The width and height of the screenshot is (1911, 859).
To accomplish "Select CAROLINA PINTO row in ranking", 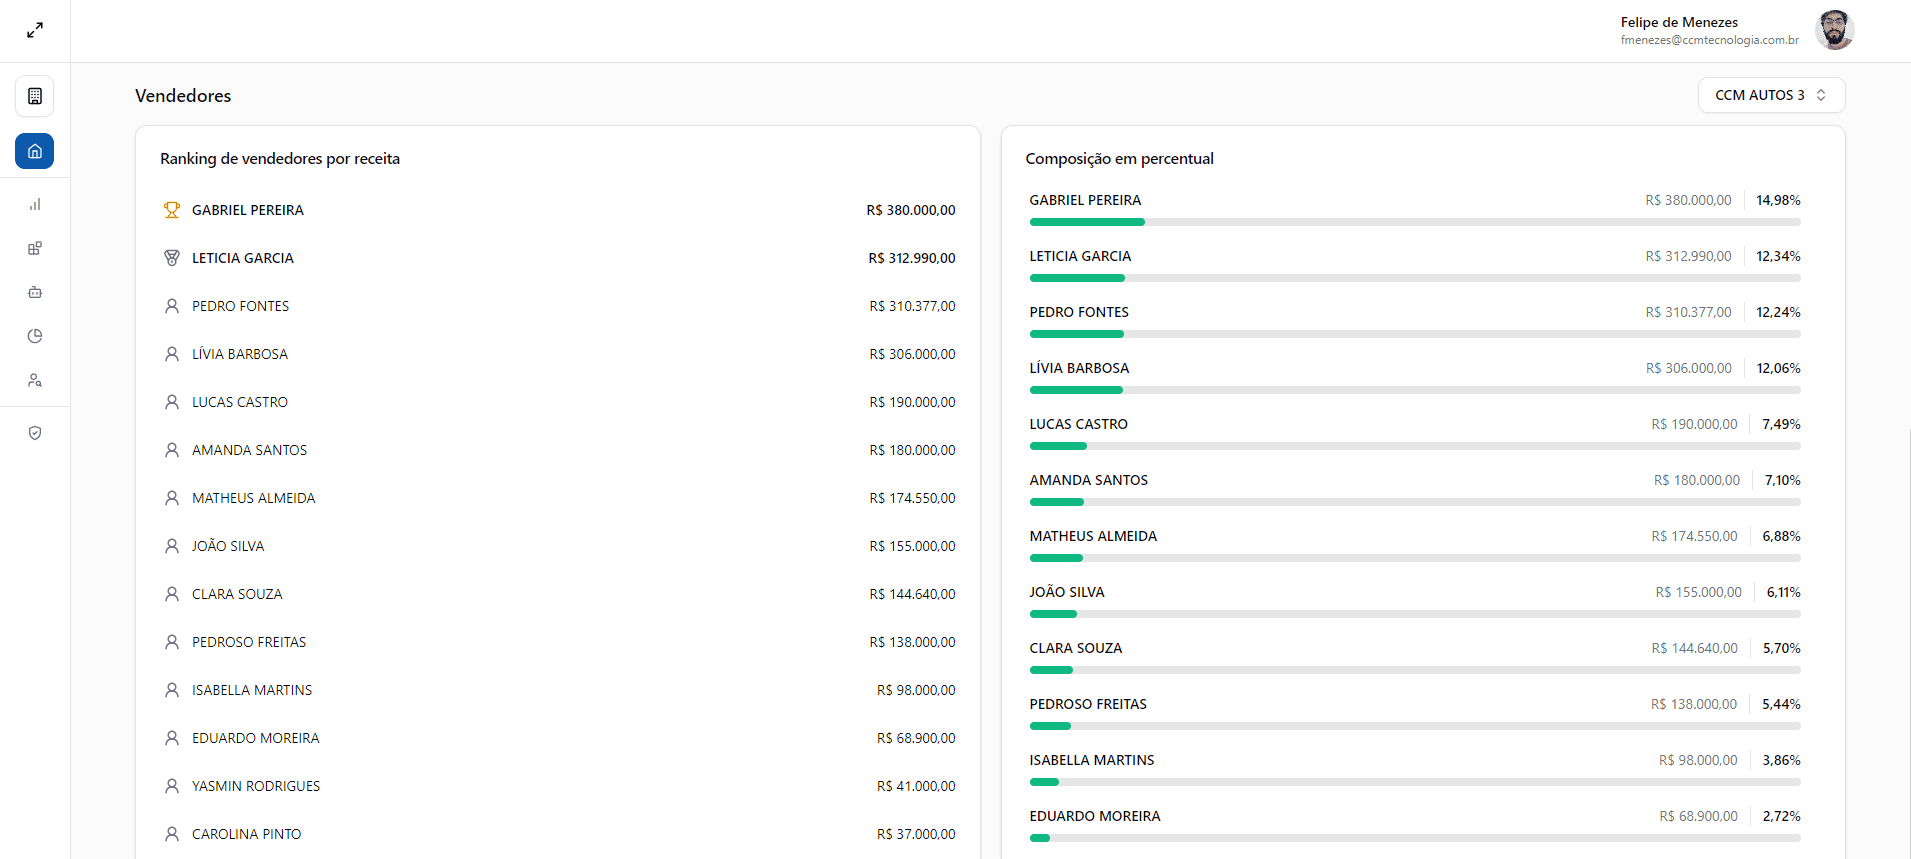I will tap(246, 834).
